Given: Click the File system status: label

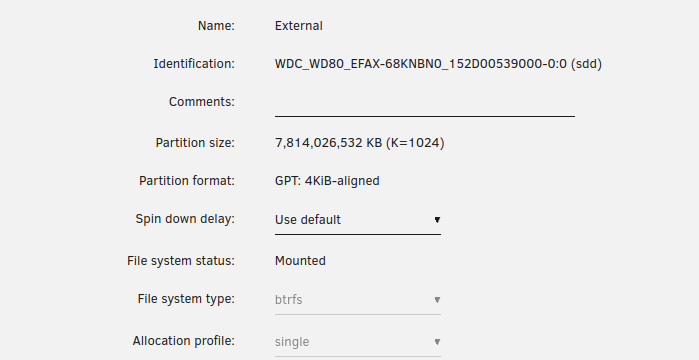Looking at the screenshot, I should pyautogui.click(x=181, y=261).
